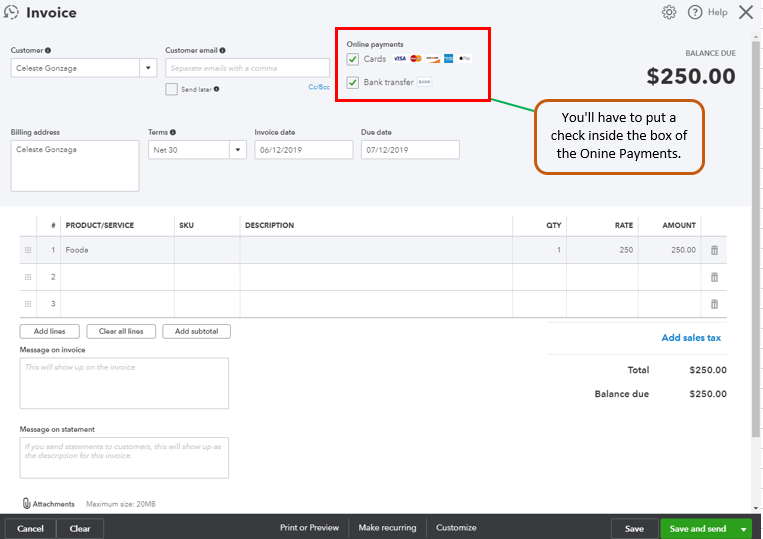Screen dimensions: 763x539
Task: Click the scrollbar up arrow
Action: [x=756, y=36]
